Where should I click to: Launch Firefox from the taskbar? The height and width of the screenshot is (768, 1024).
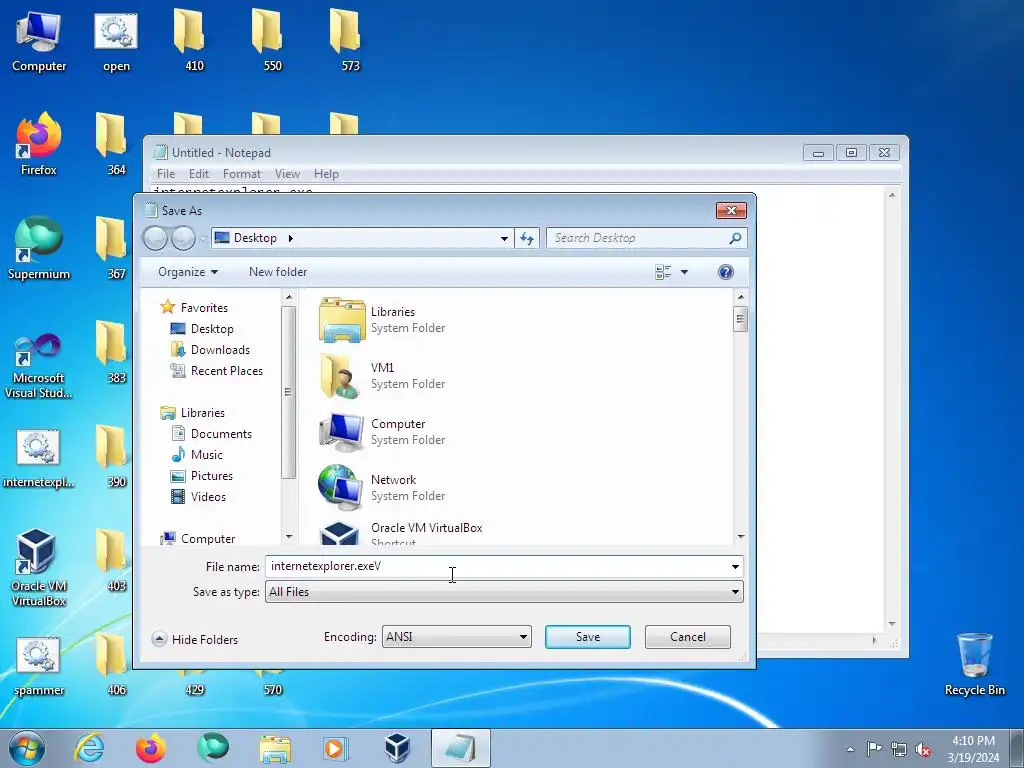[151, 748]
